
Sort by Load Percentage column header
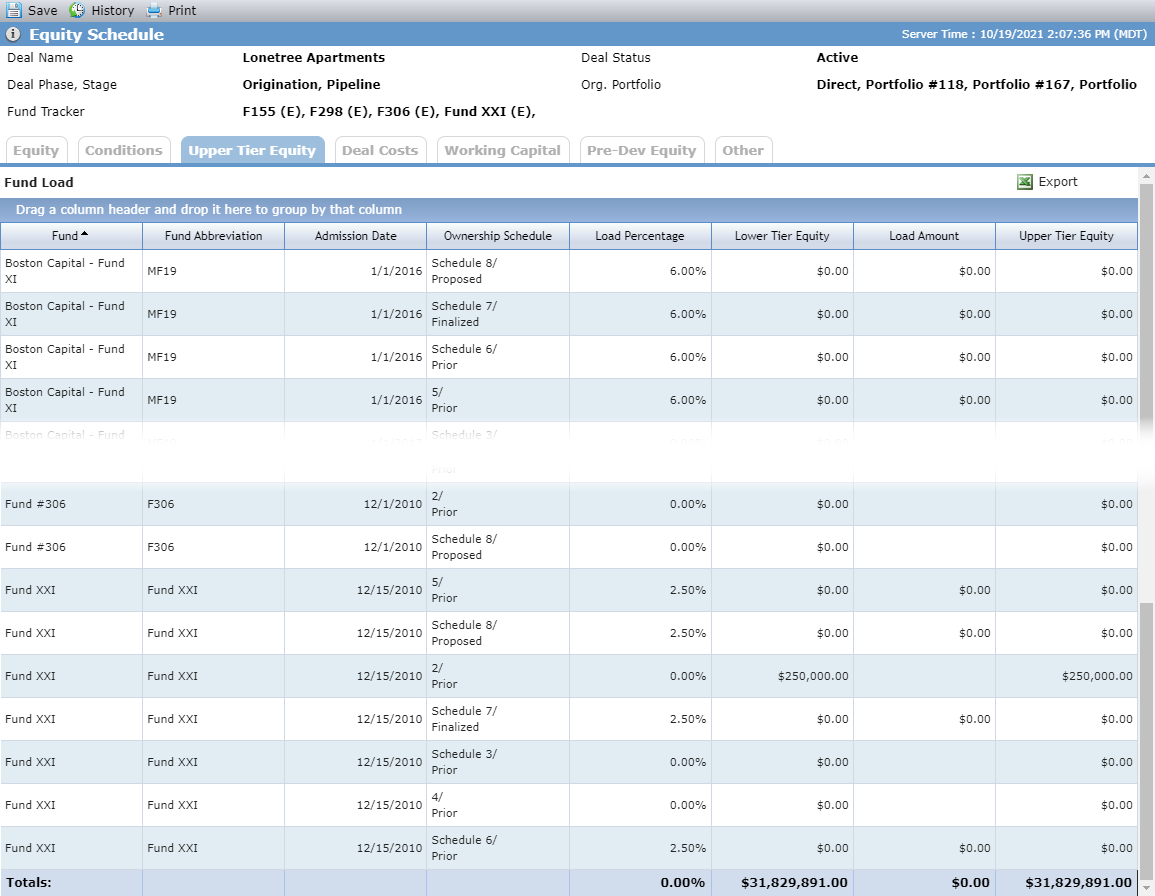(640, 236)
